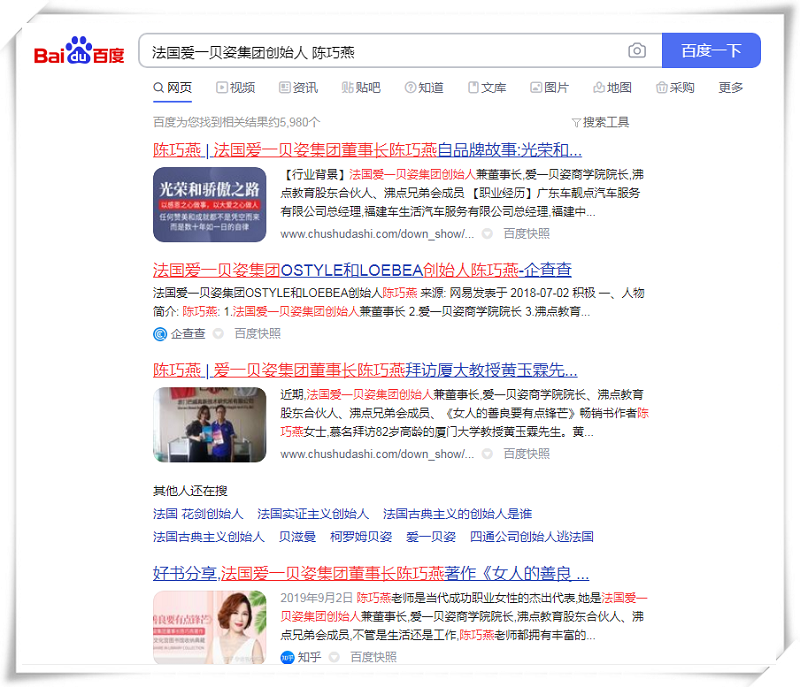
Task: Open the 企查查 result about OSTYLE和LOEBEA
Action: coord(362,270)
